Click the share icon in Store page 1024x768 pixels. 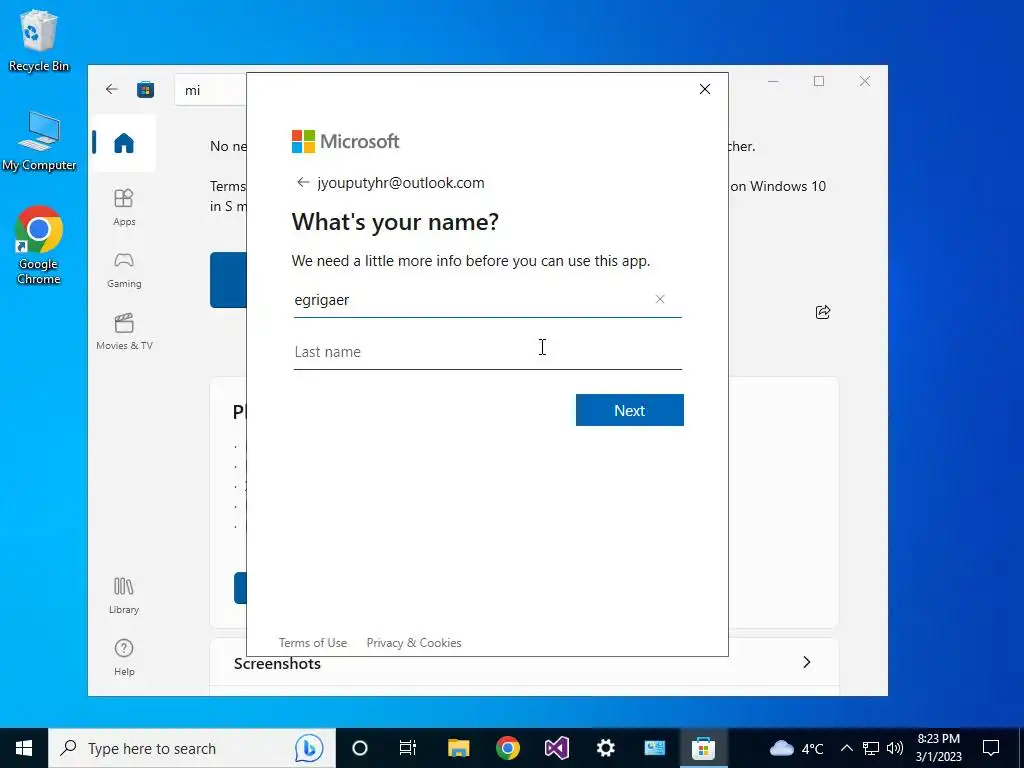[823, 312]
